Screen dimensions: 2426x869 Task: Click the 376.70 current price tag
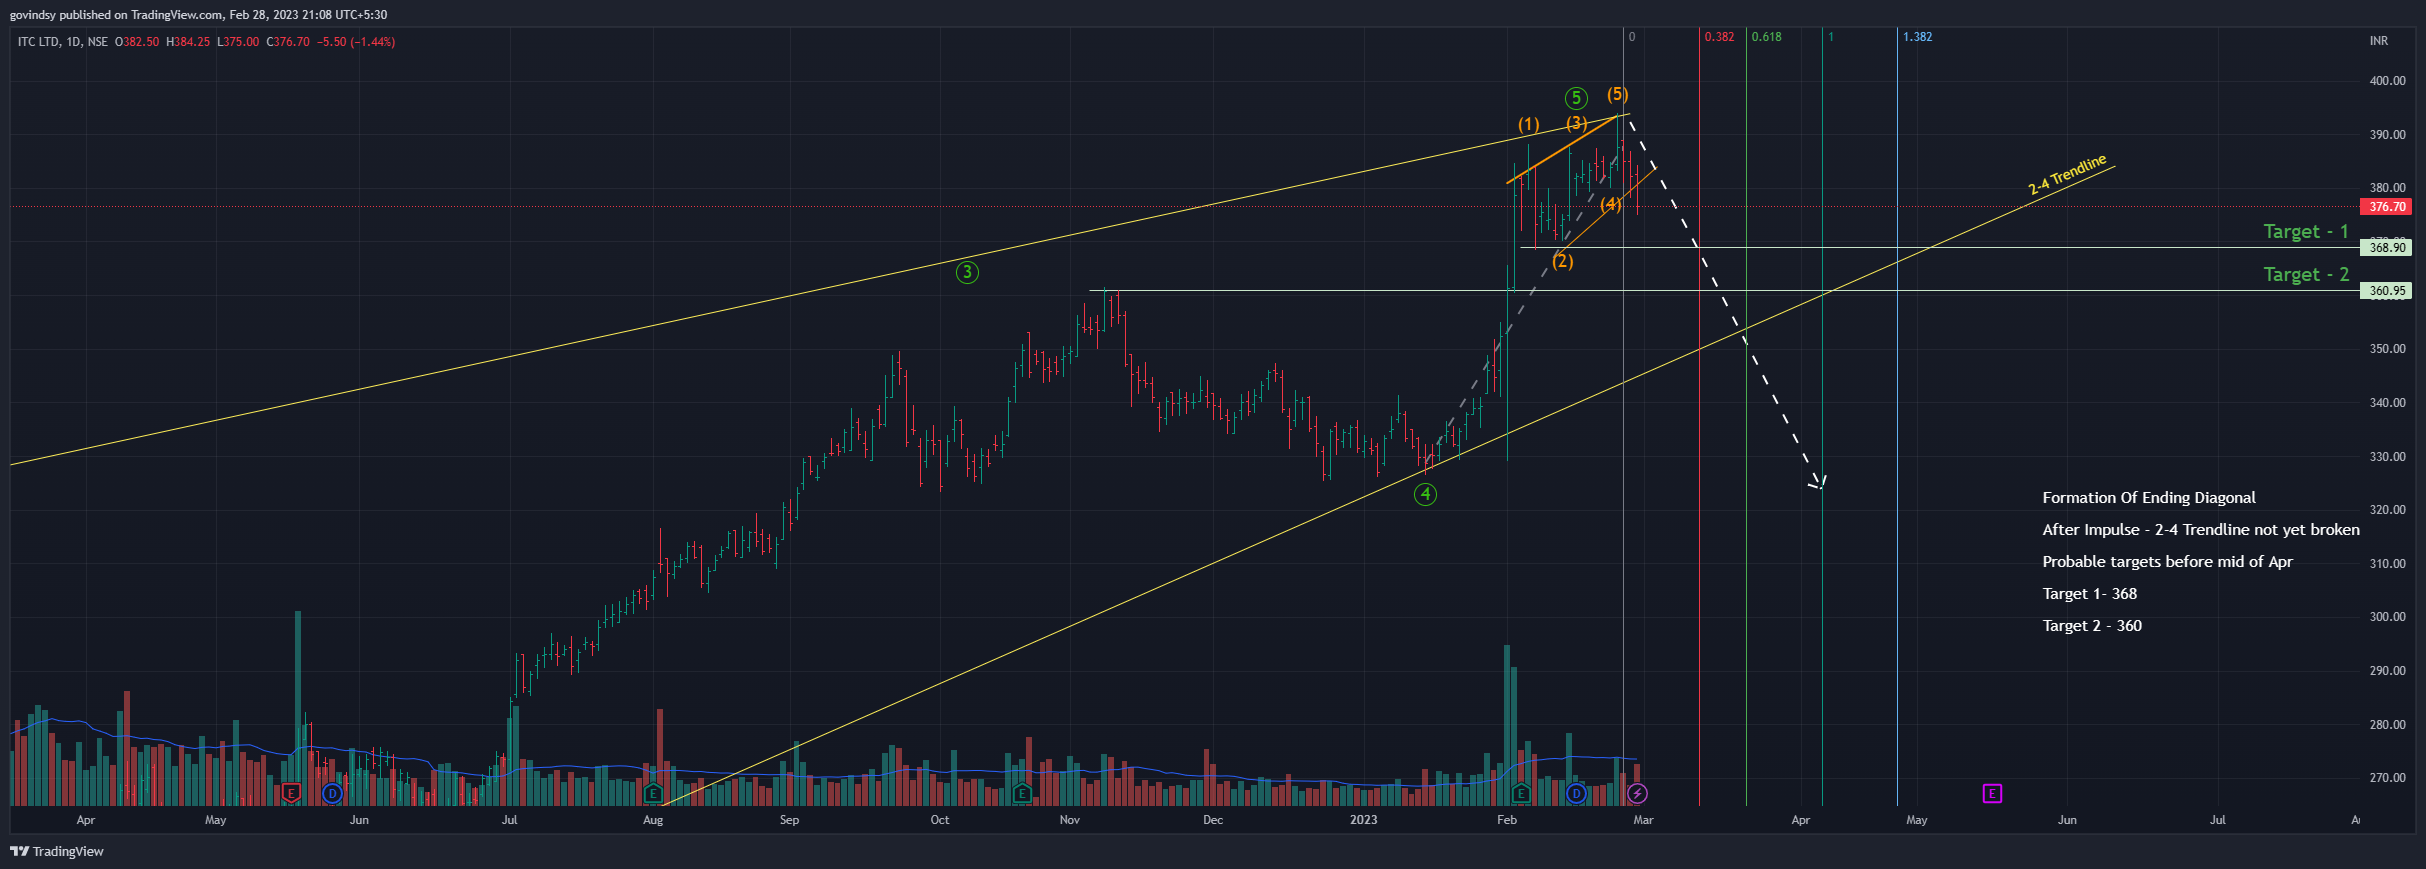[2386, 207]
